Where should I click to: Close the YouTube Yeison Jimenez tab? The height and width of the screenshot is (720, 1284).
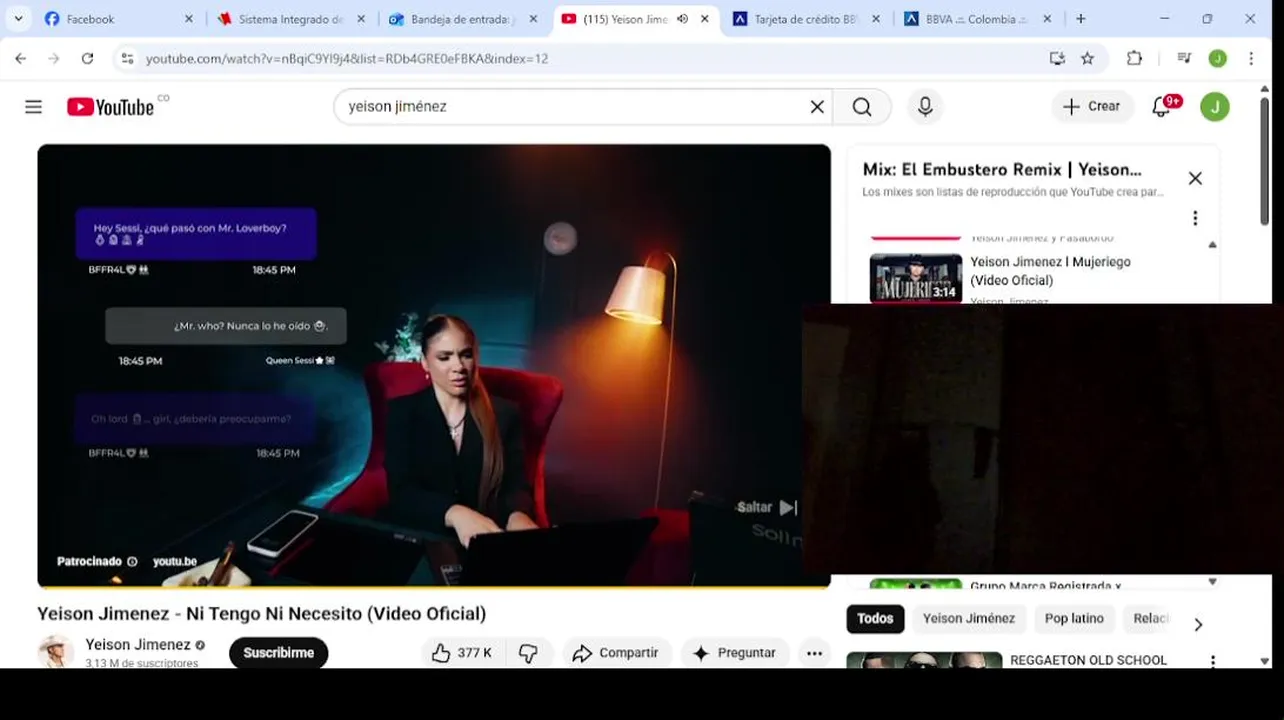tap(705, 19)
